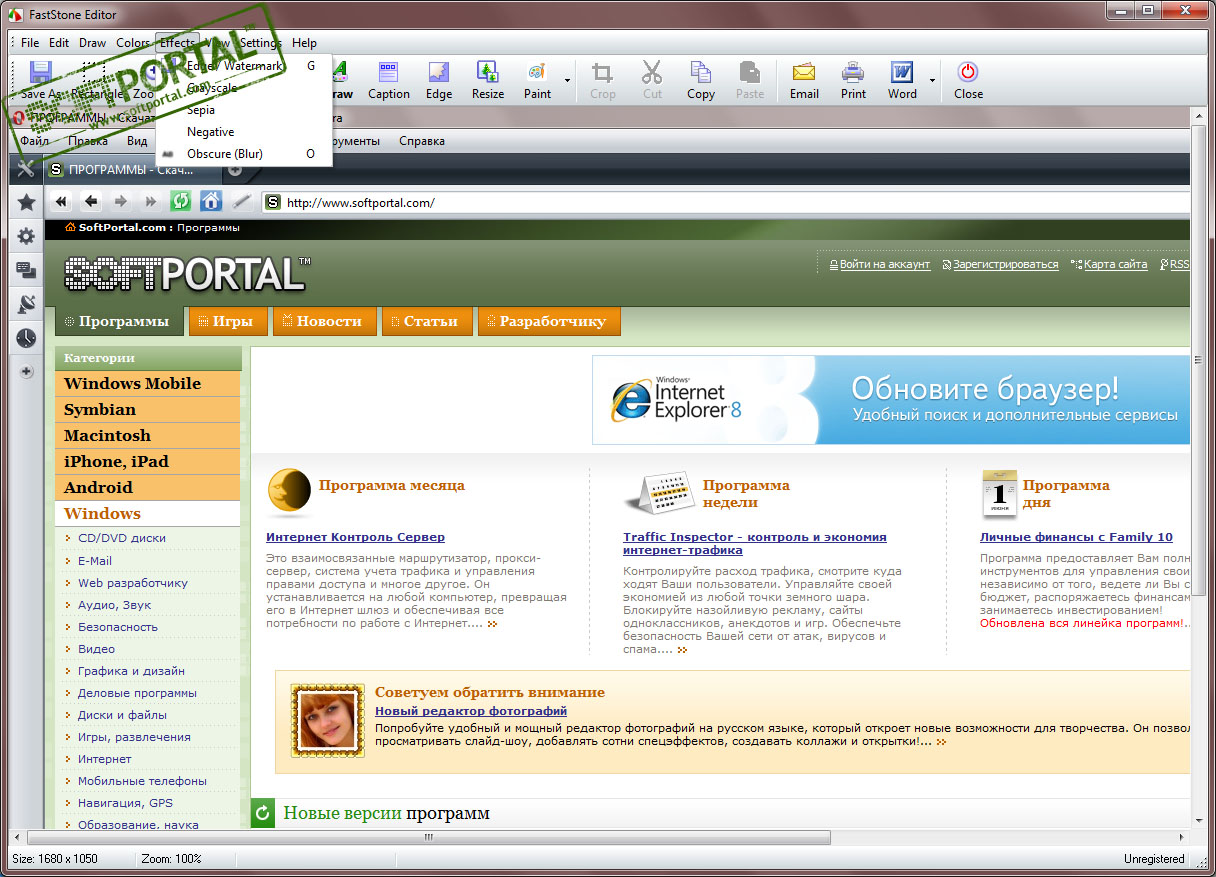Click the Карта сайта link
This screenshot has height=877, width=1216.
(1115, 264)
